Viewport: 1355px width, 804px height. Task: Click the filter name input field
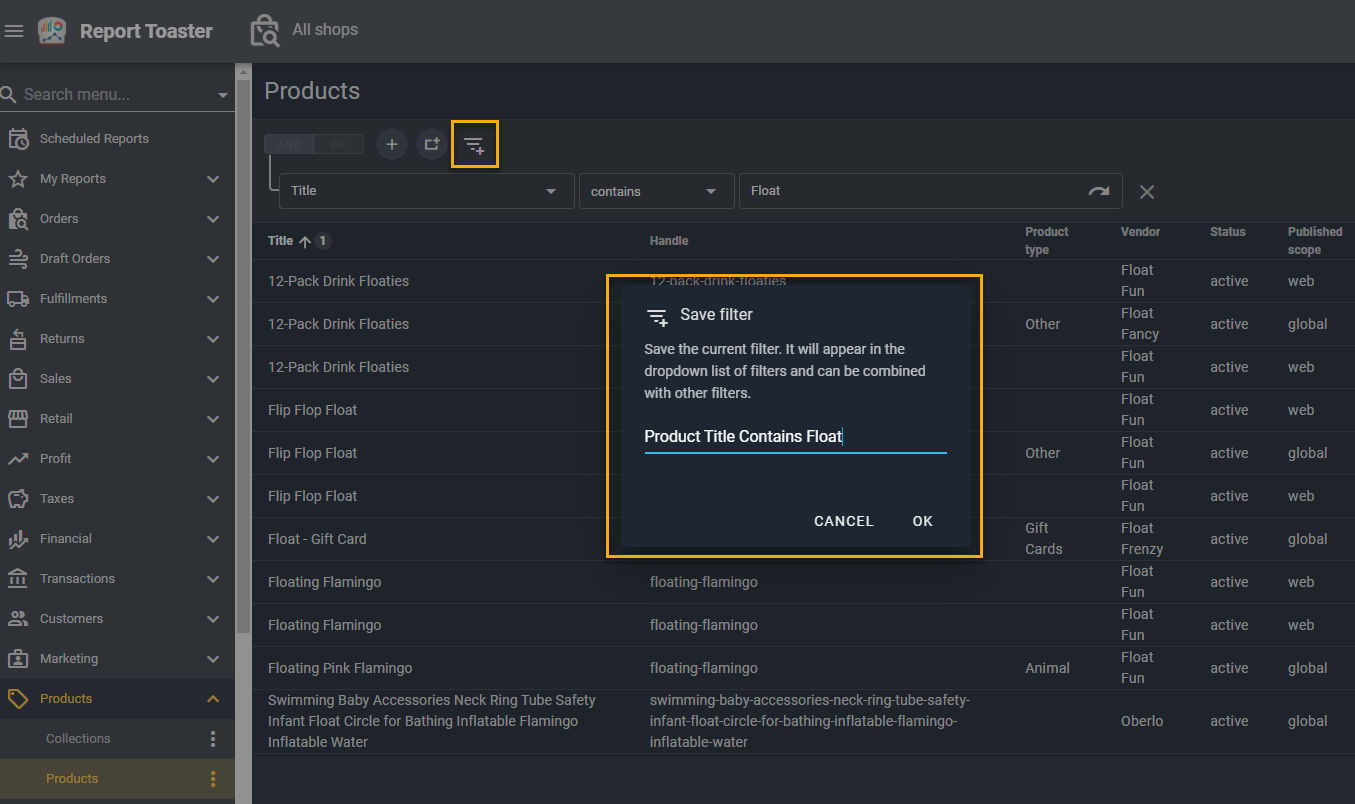pyautogui.click(x=794, y=437)
